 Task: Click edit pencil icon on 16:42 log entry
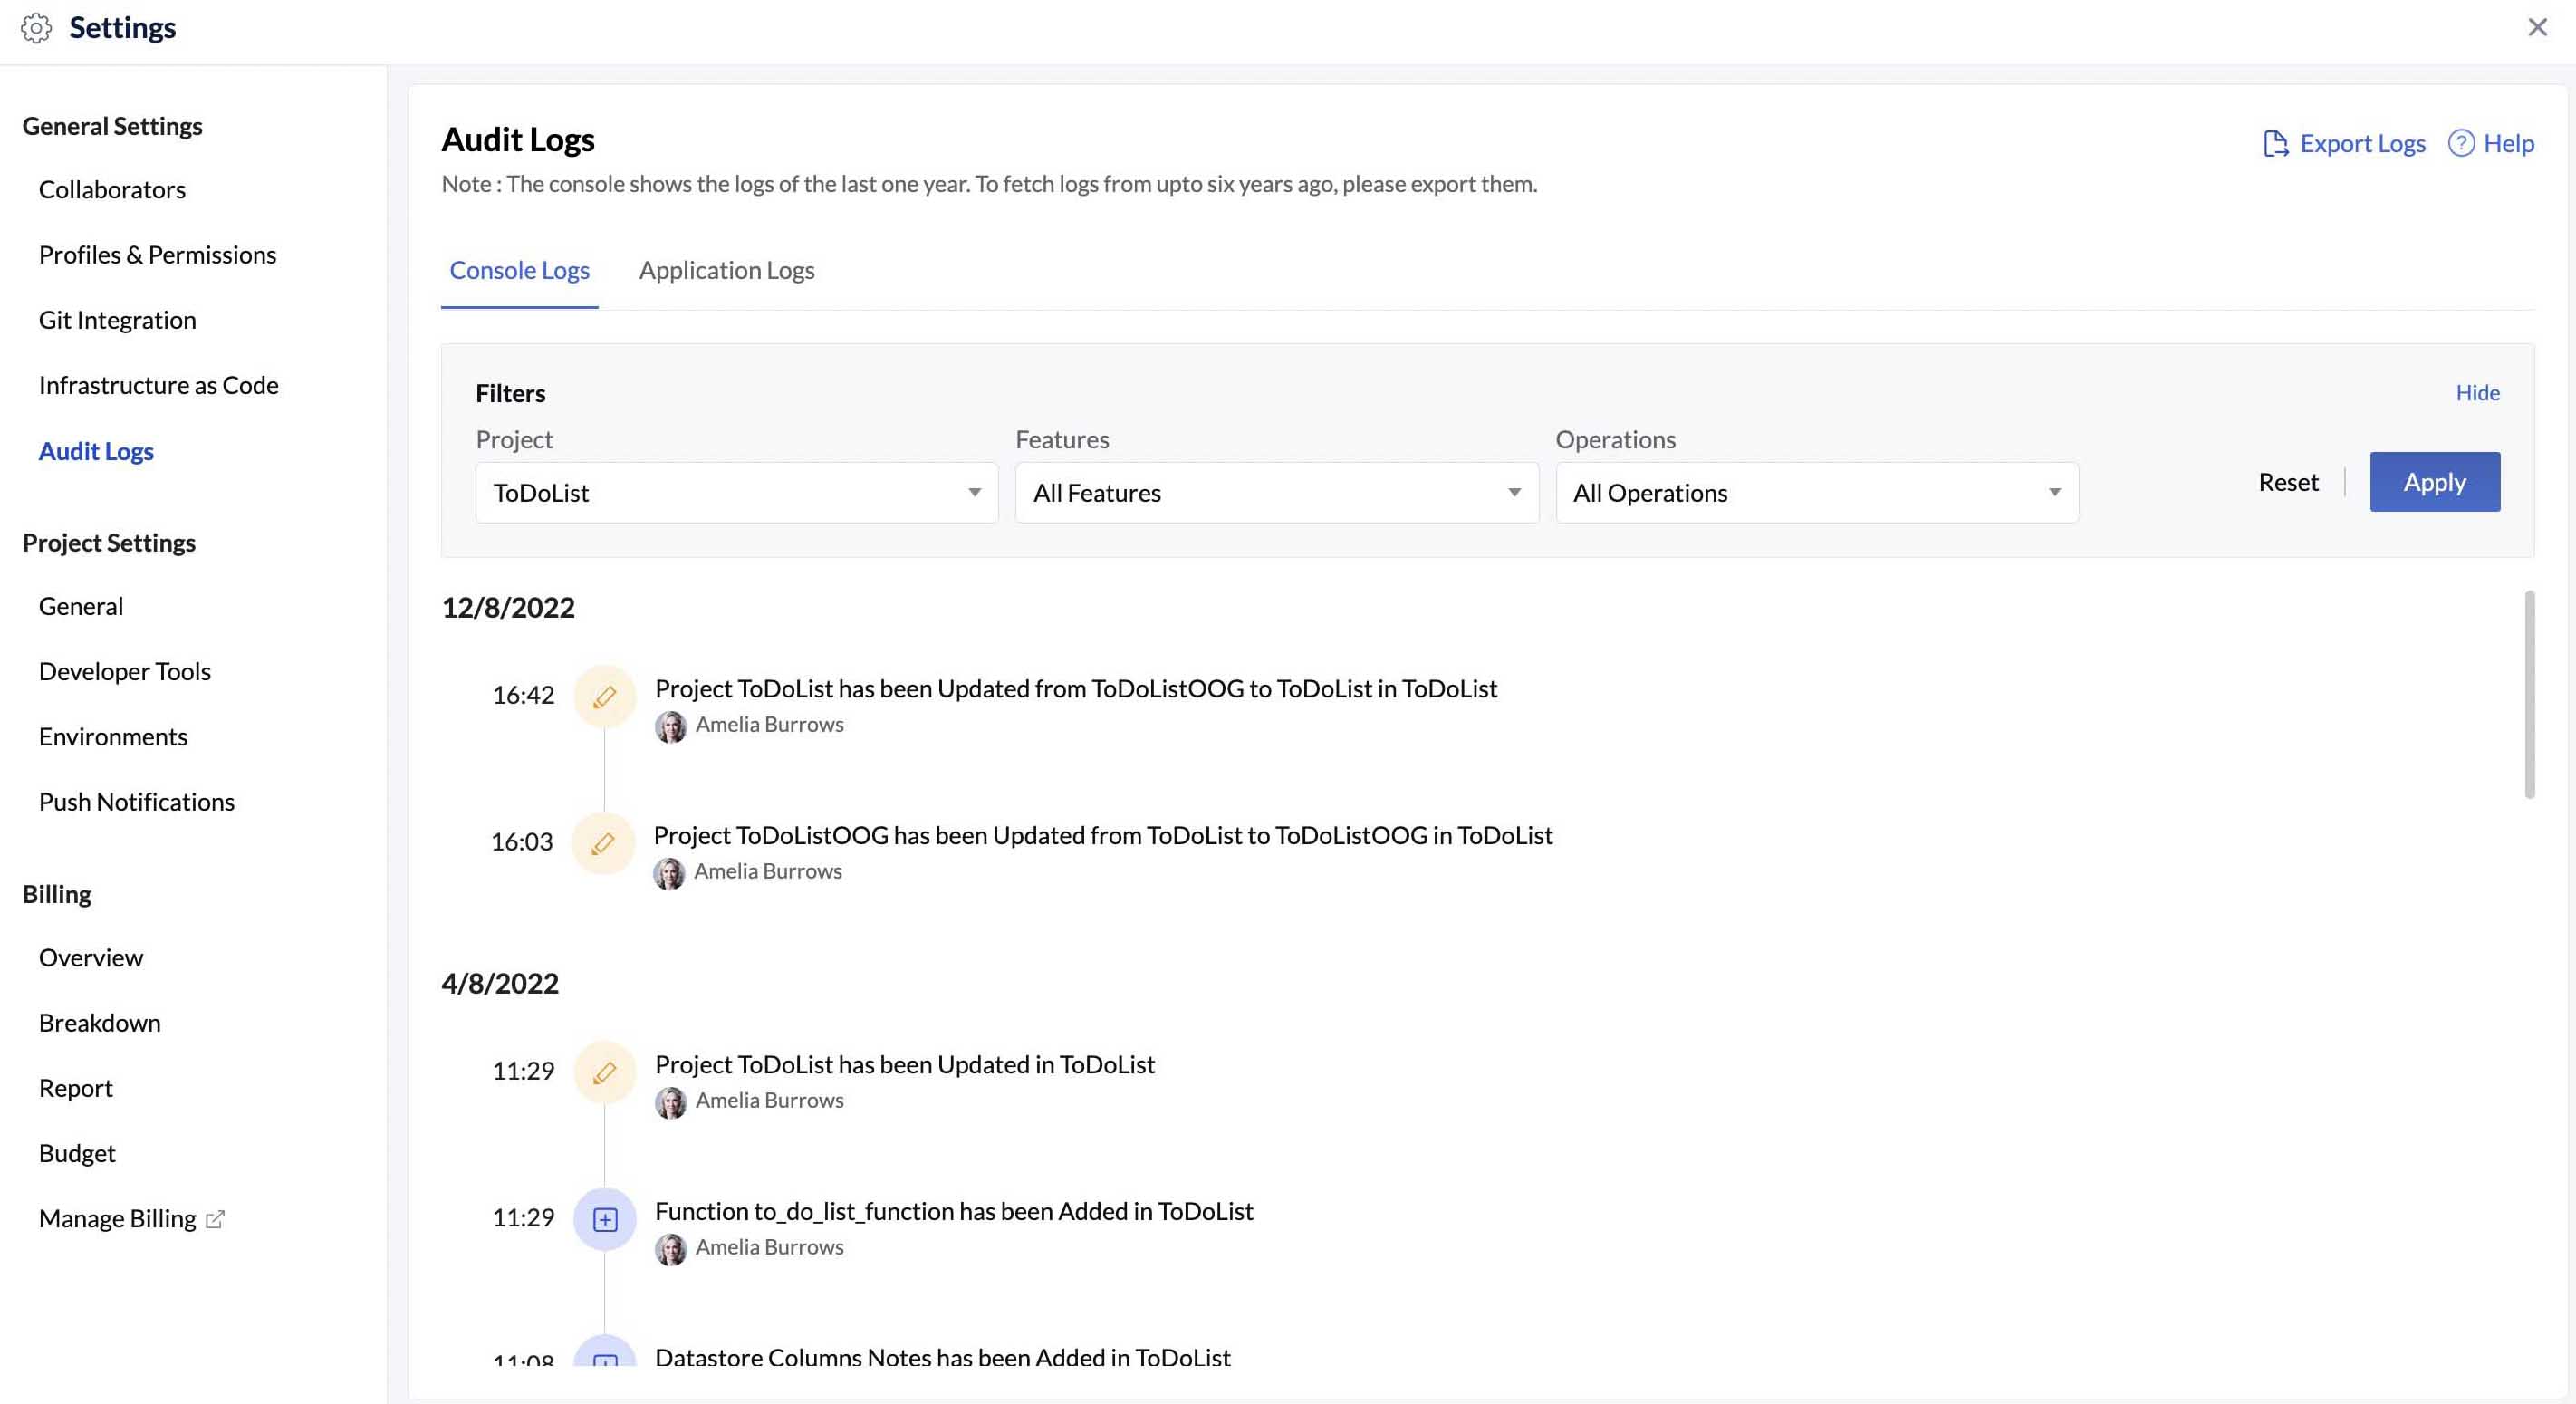pyautogui.click(x=604, y=696)
